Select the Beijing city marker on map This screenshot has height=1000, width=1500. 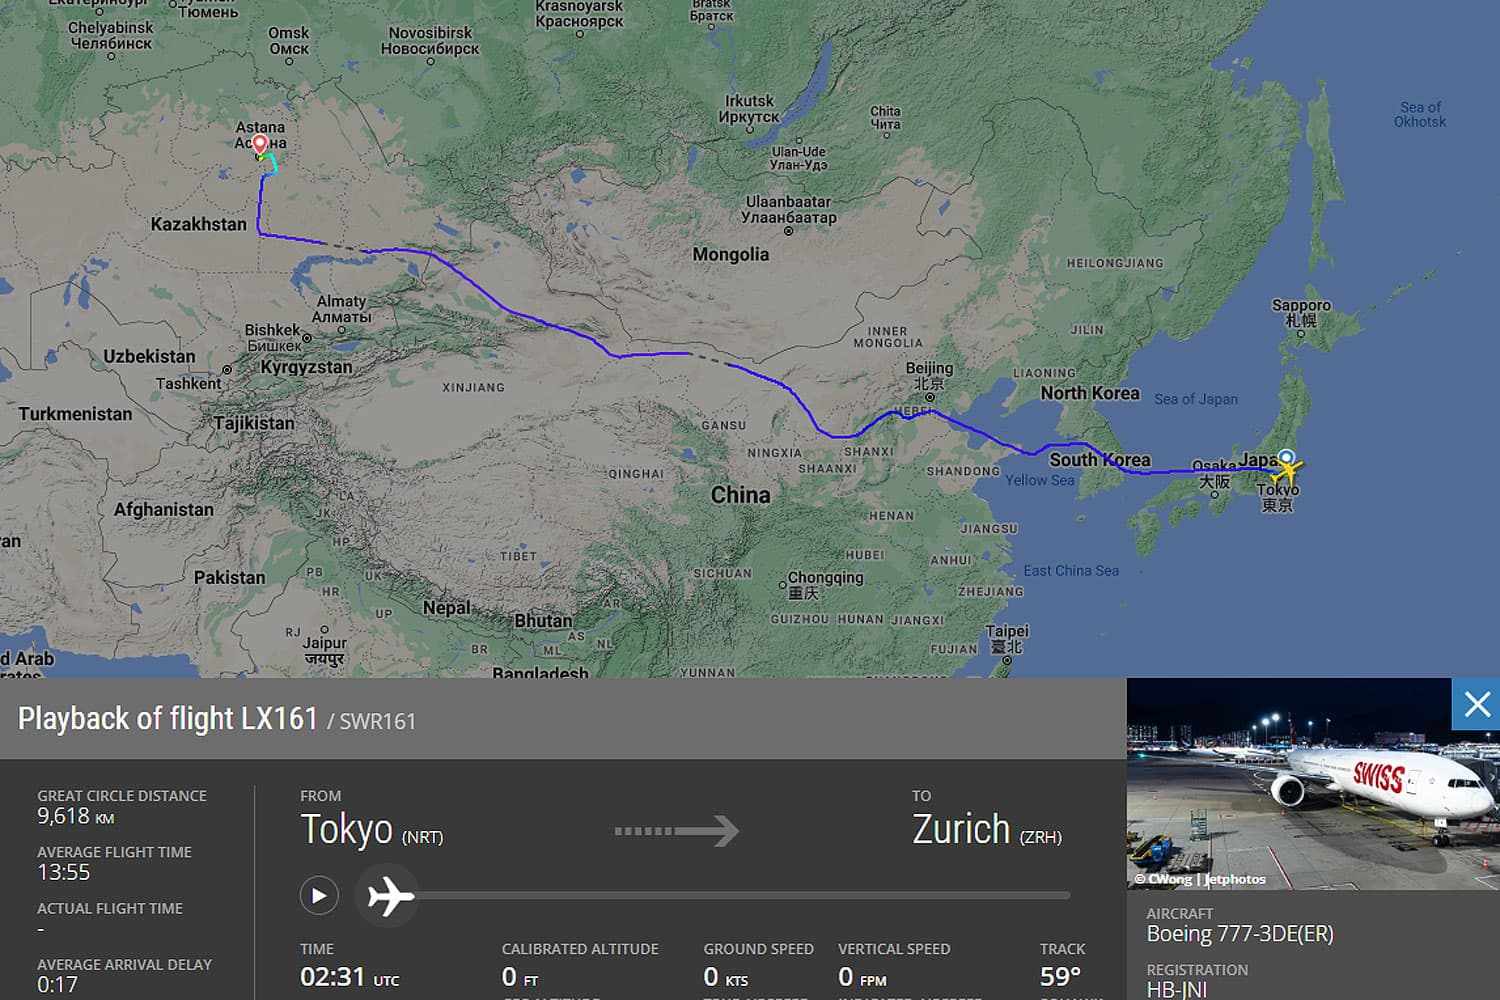point(929,397)
